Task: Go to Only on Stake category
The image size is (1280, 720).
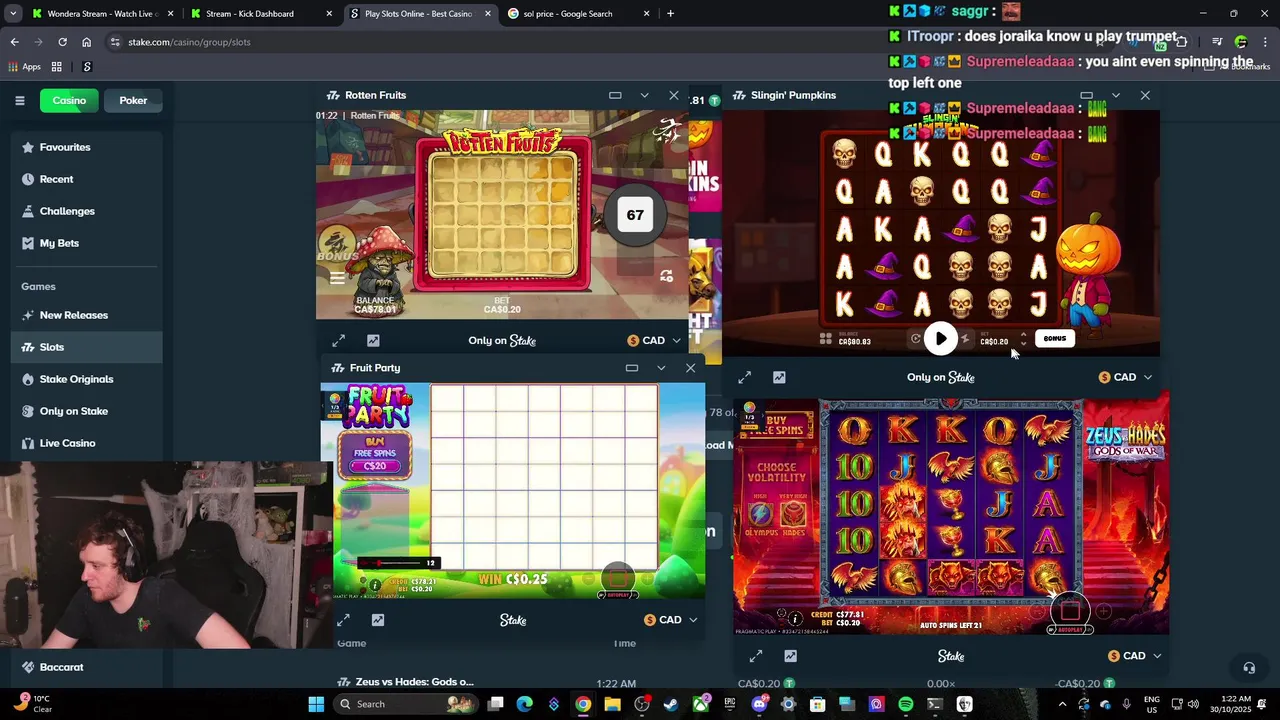Action: pyautogui.click(x=86, y=411)
